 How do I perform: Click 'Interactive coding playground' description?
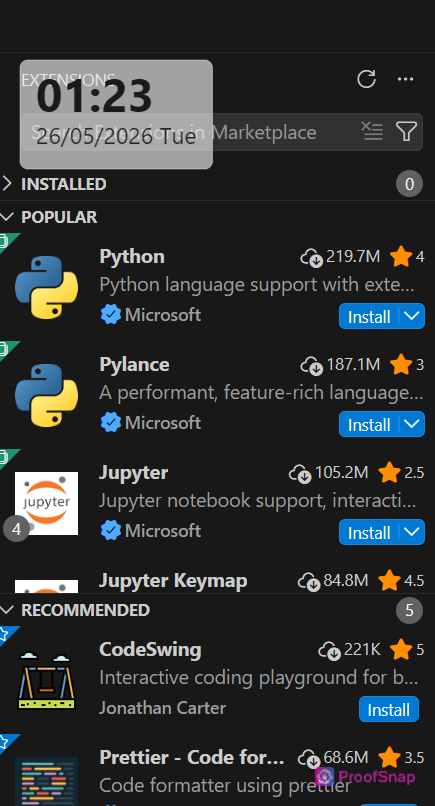(258, 677)
